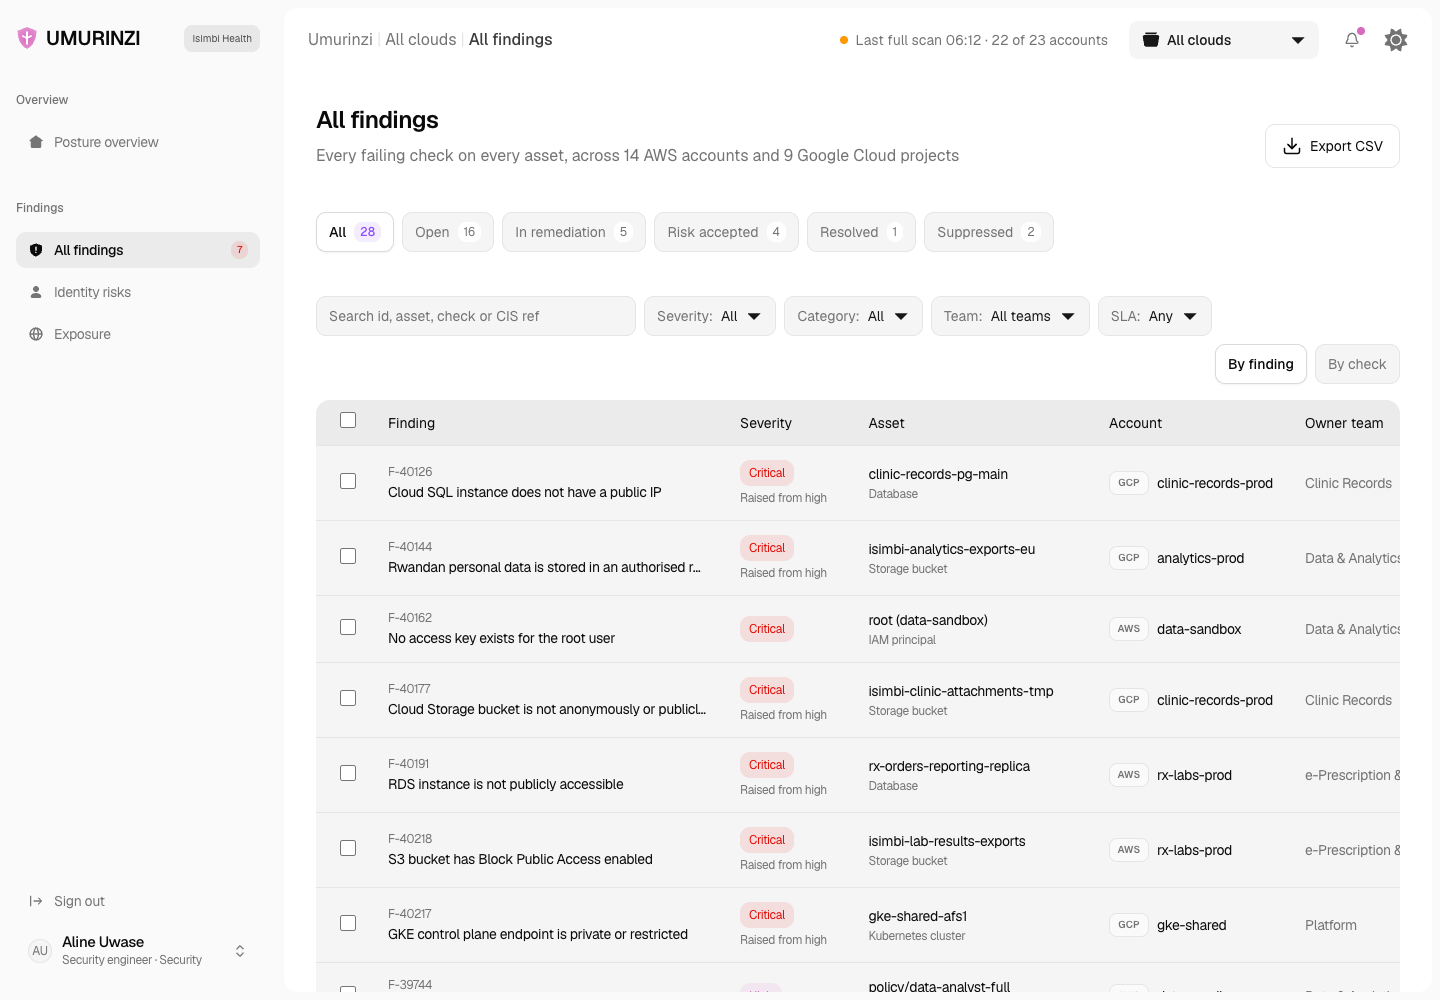Open the Severity filter dropdown

[x=710, y=316]
